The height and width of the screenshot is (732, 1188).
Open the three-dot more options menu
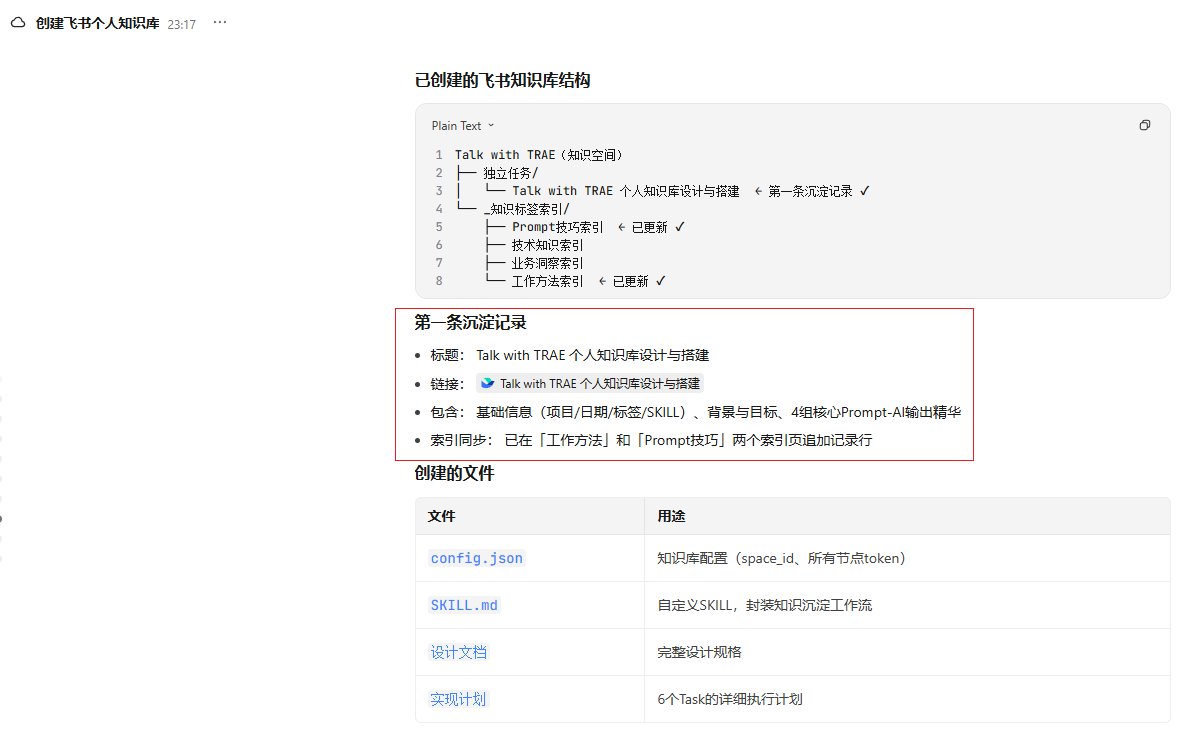[x=220, y=23]
